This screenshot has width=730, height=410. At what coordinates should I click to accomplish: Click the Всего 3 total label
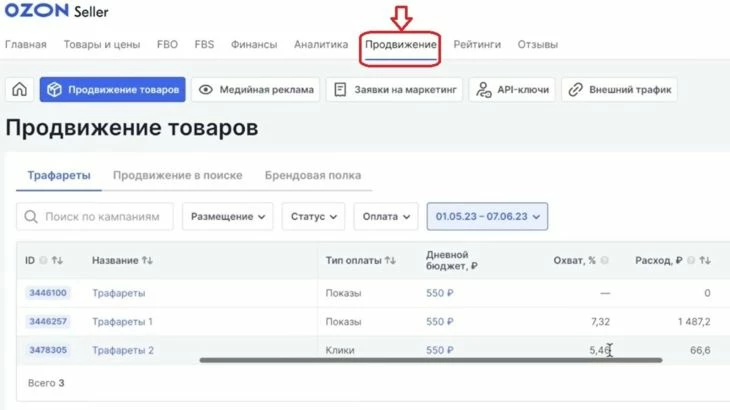pos(46,383)
